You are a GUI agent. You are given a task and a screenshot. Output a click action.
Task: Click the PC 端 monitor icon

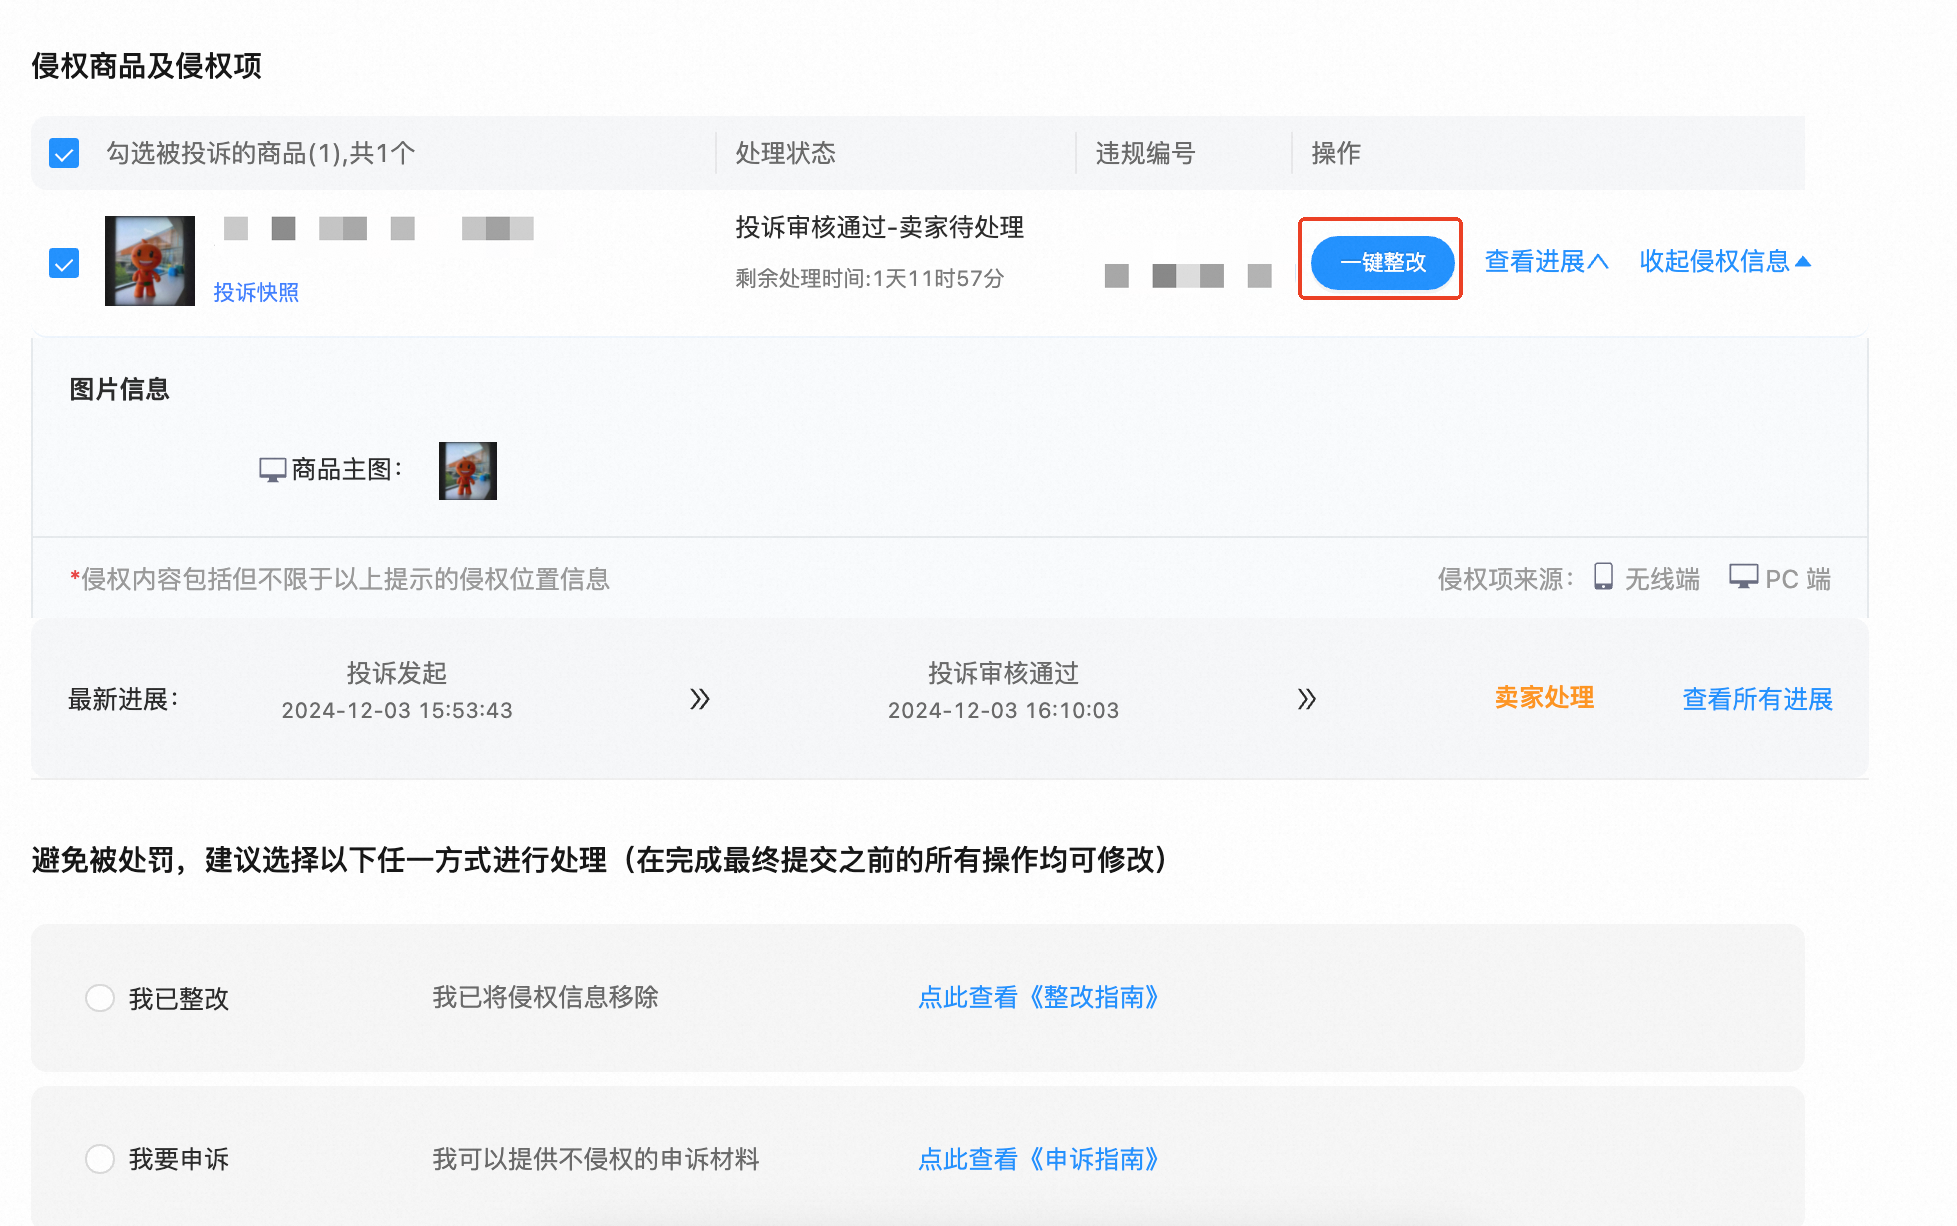coord(1743,577)
